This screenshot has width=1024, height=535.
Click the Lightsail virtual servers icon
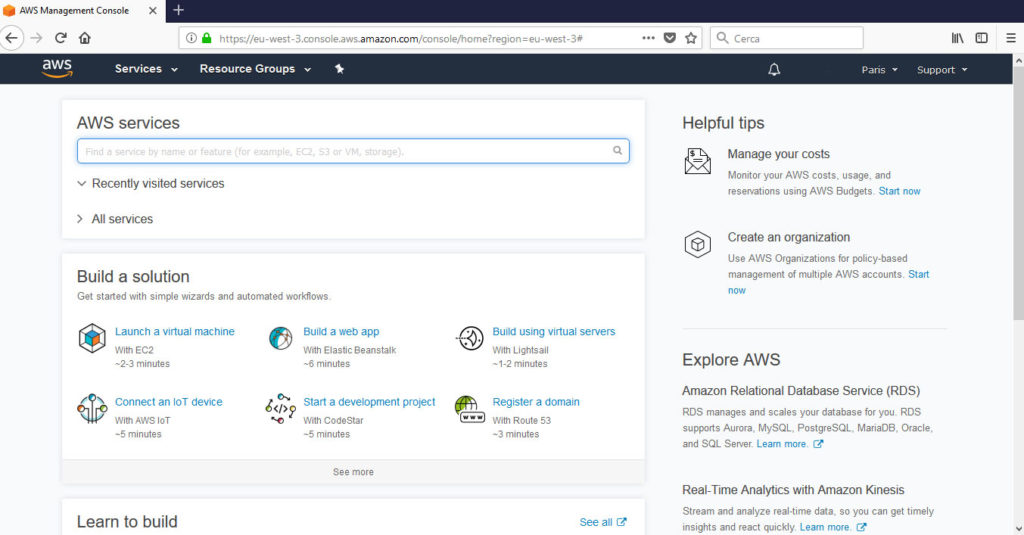[x=470, y=338]
